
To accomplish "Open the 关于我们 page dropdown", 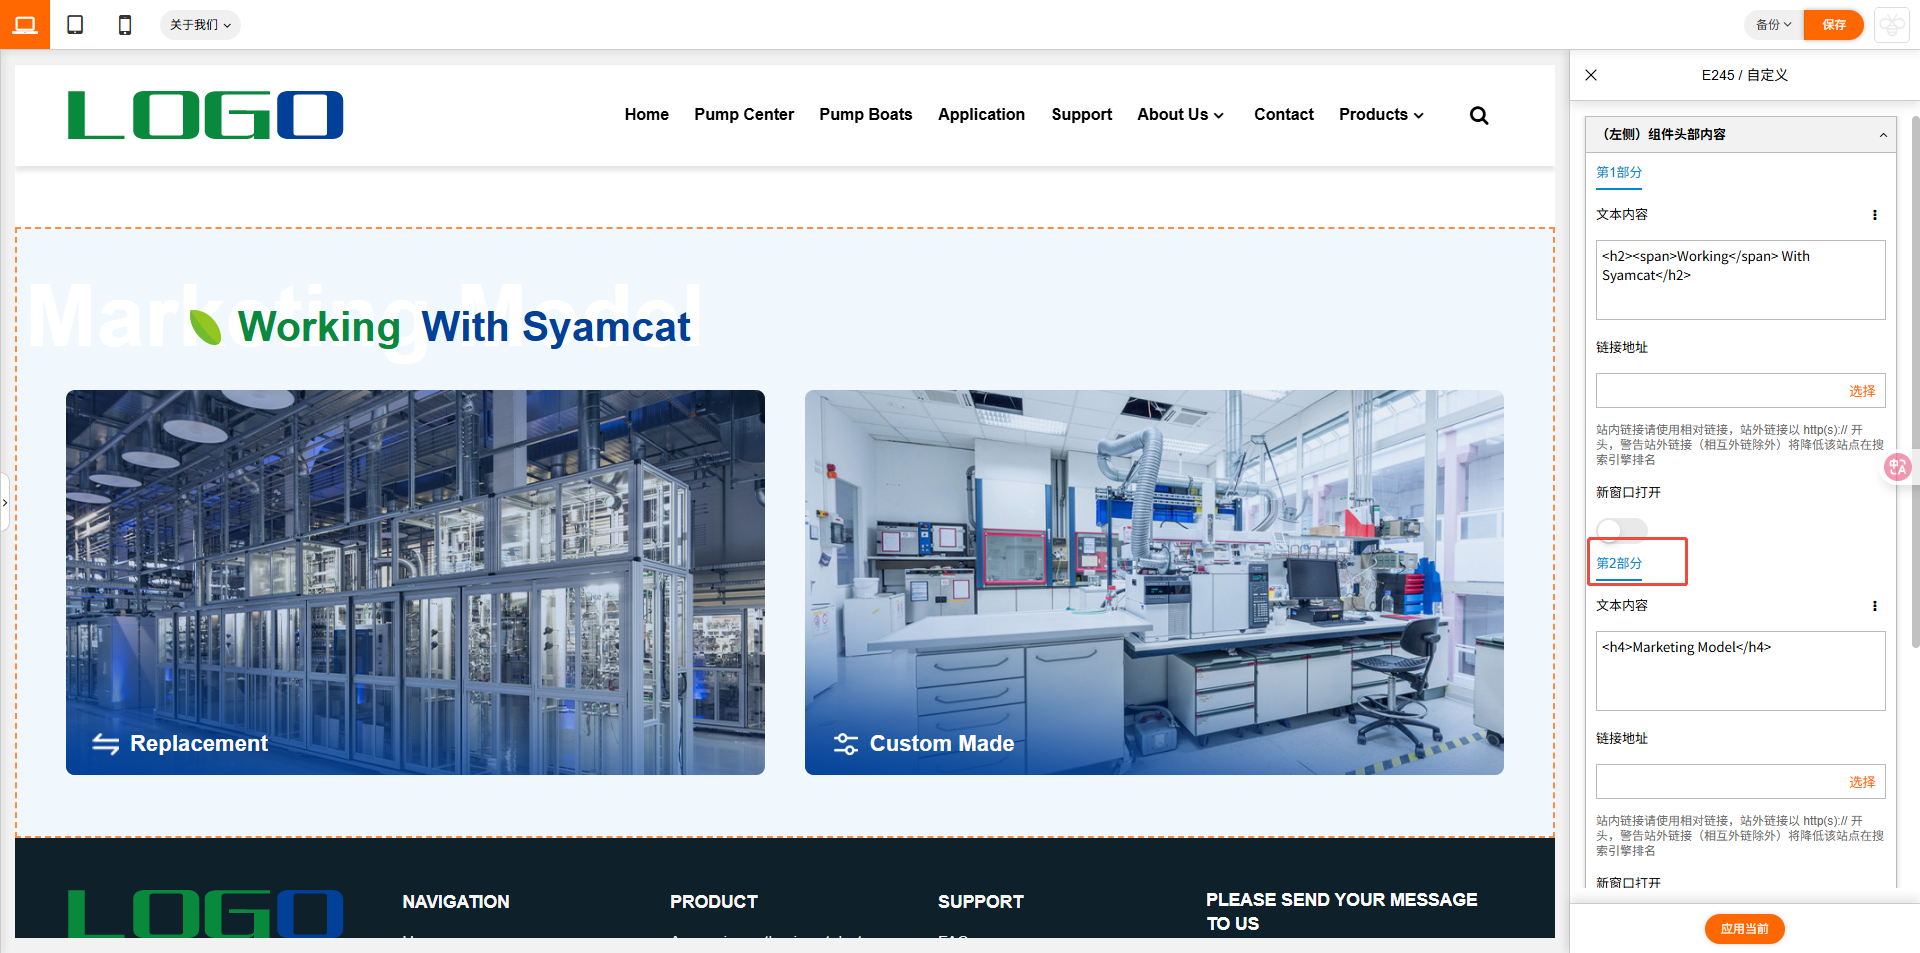I will click(x=200, y=25).
